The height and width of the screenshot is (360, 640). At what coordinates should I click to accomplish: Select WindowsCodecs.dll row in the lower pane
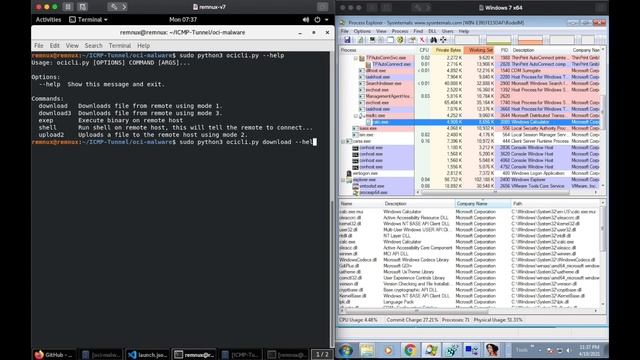tap(469, 260)
